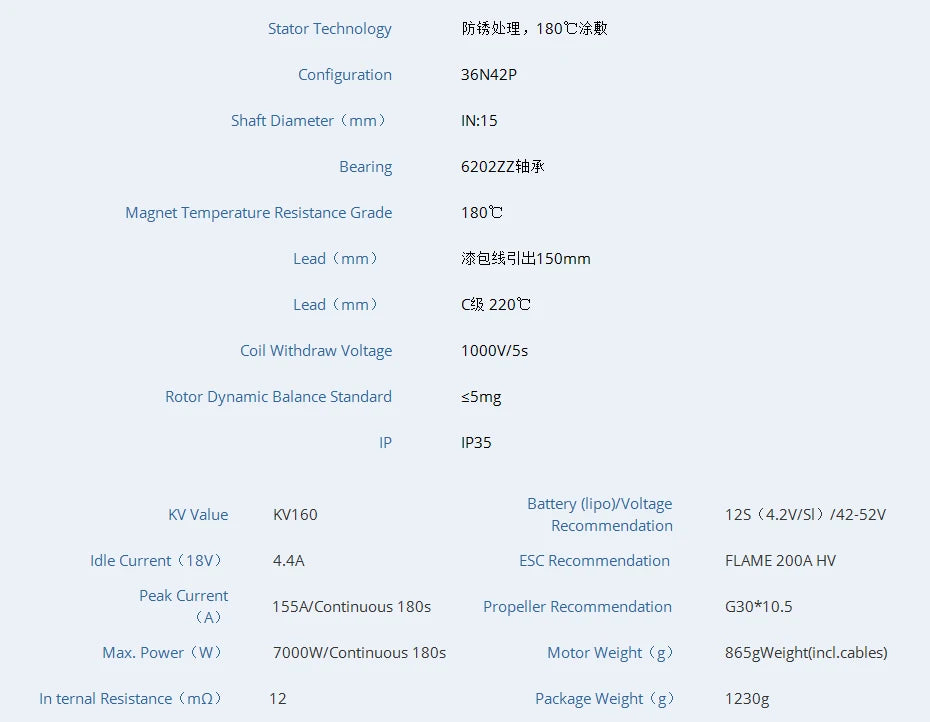Viewport: 930px width, 722px height.
Task: Click Magnet Temperature Resistance Grade label
Action: pyautogui.click(x=258, y=213)
